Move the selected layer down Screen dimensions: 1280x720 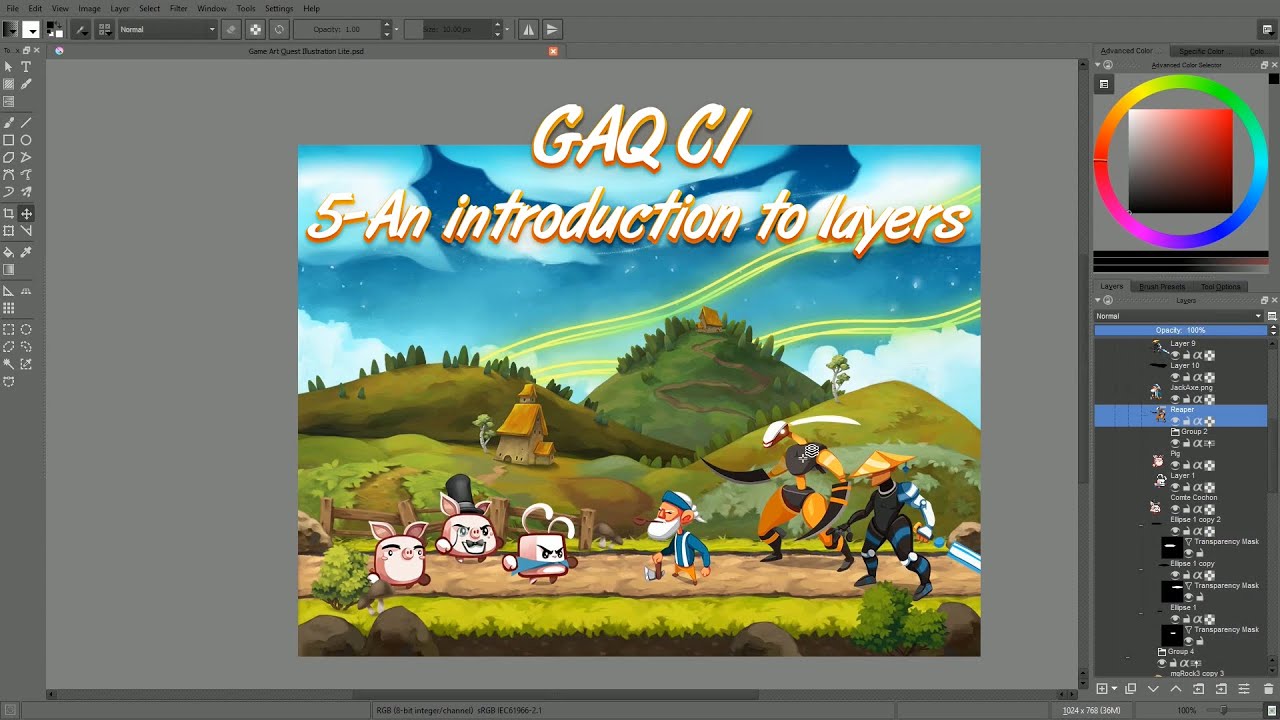(1153, 689)
